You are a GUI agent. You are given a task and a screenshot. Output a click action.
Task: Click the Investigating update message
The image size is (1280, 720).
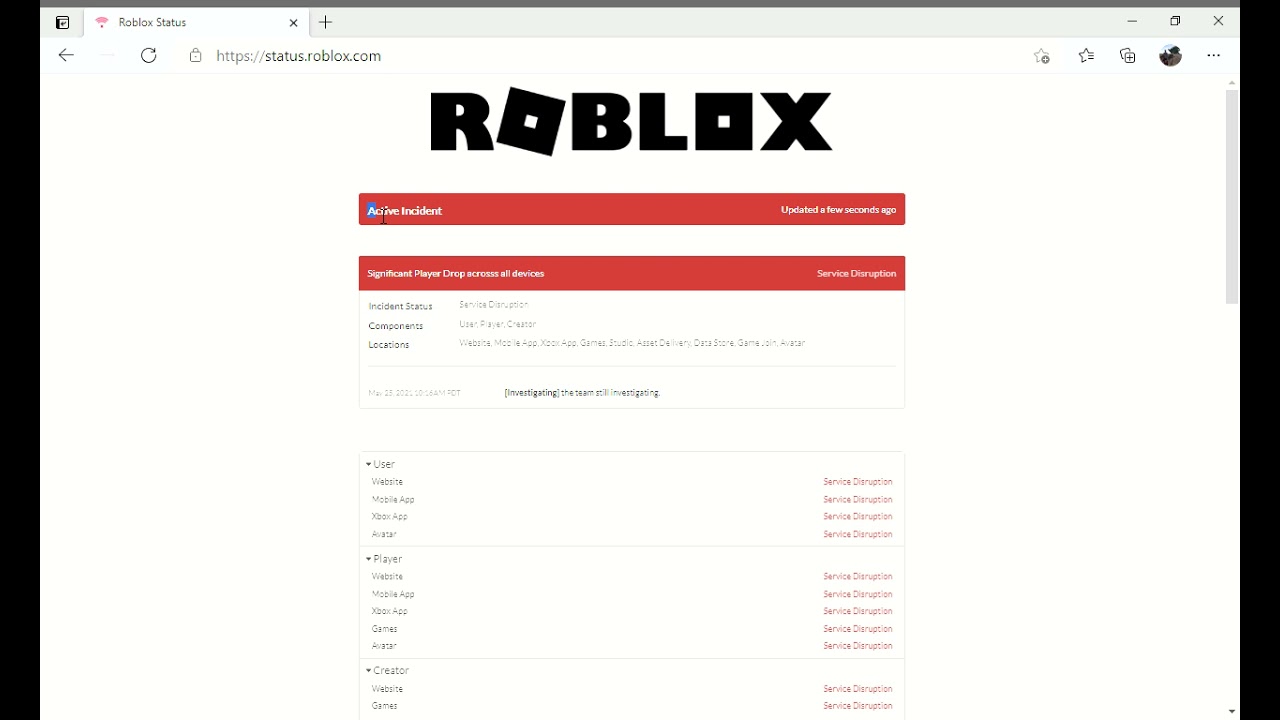click(x=583, y=393)
